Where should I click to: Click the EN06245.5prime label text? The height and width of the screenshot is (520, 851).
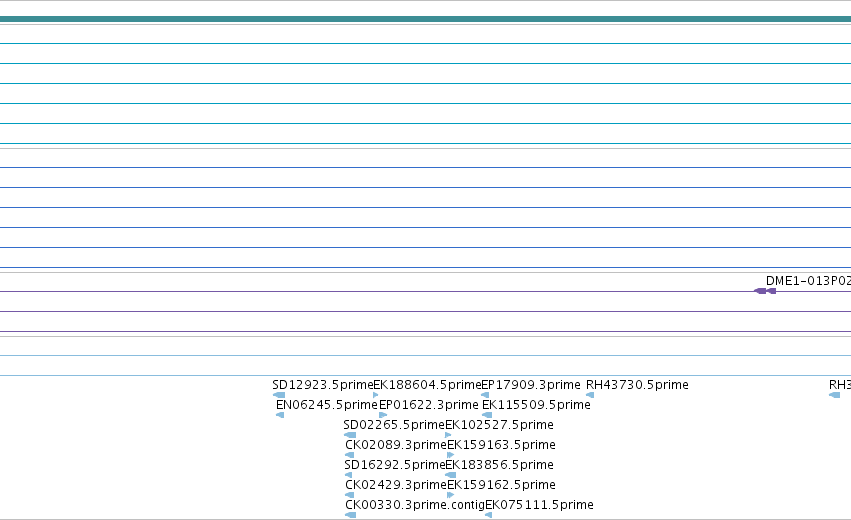327,405
